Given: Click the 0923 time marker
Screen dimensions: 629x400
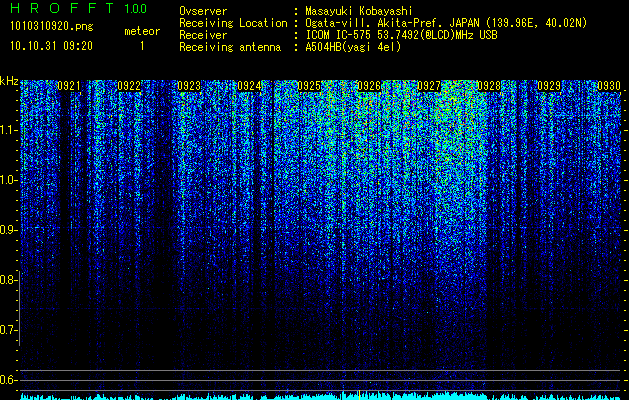Looking at the screenshot, I should click(189, 86).
